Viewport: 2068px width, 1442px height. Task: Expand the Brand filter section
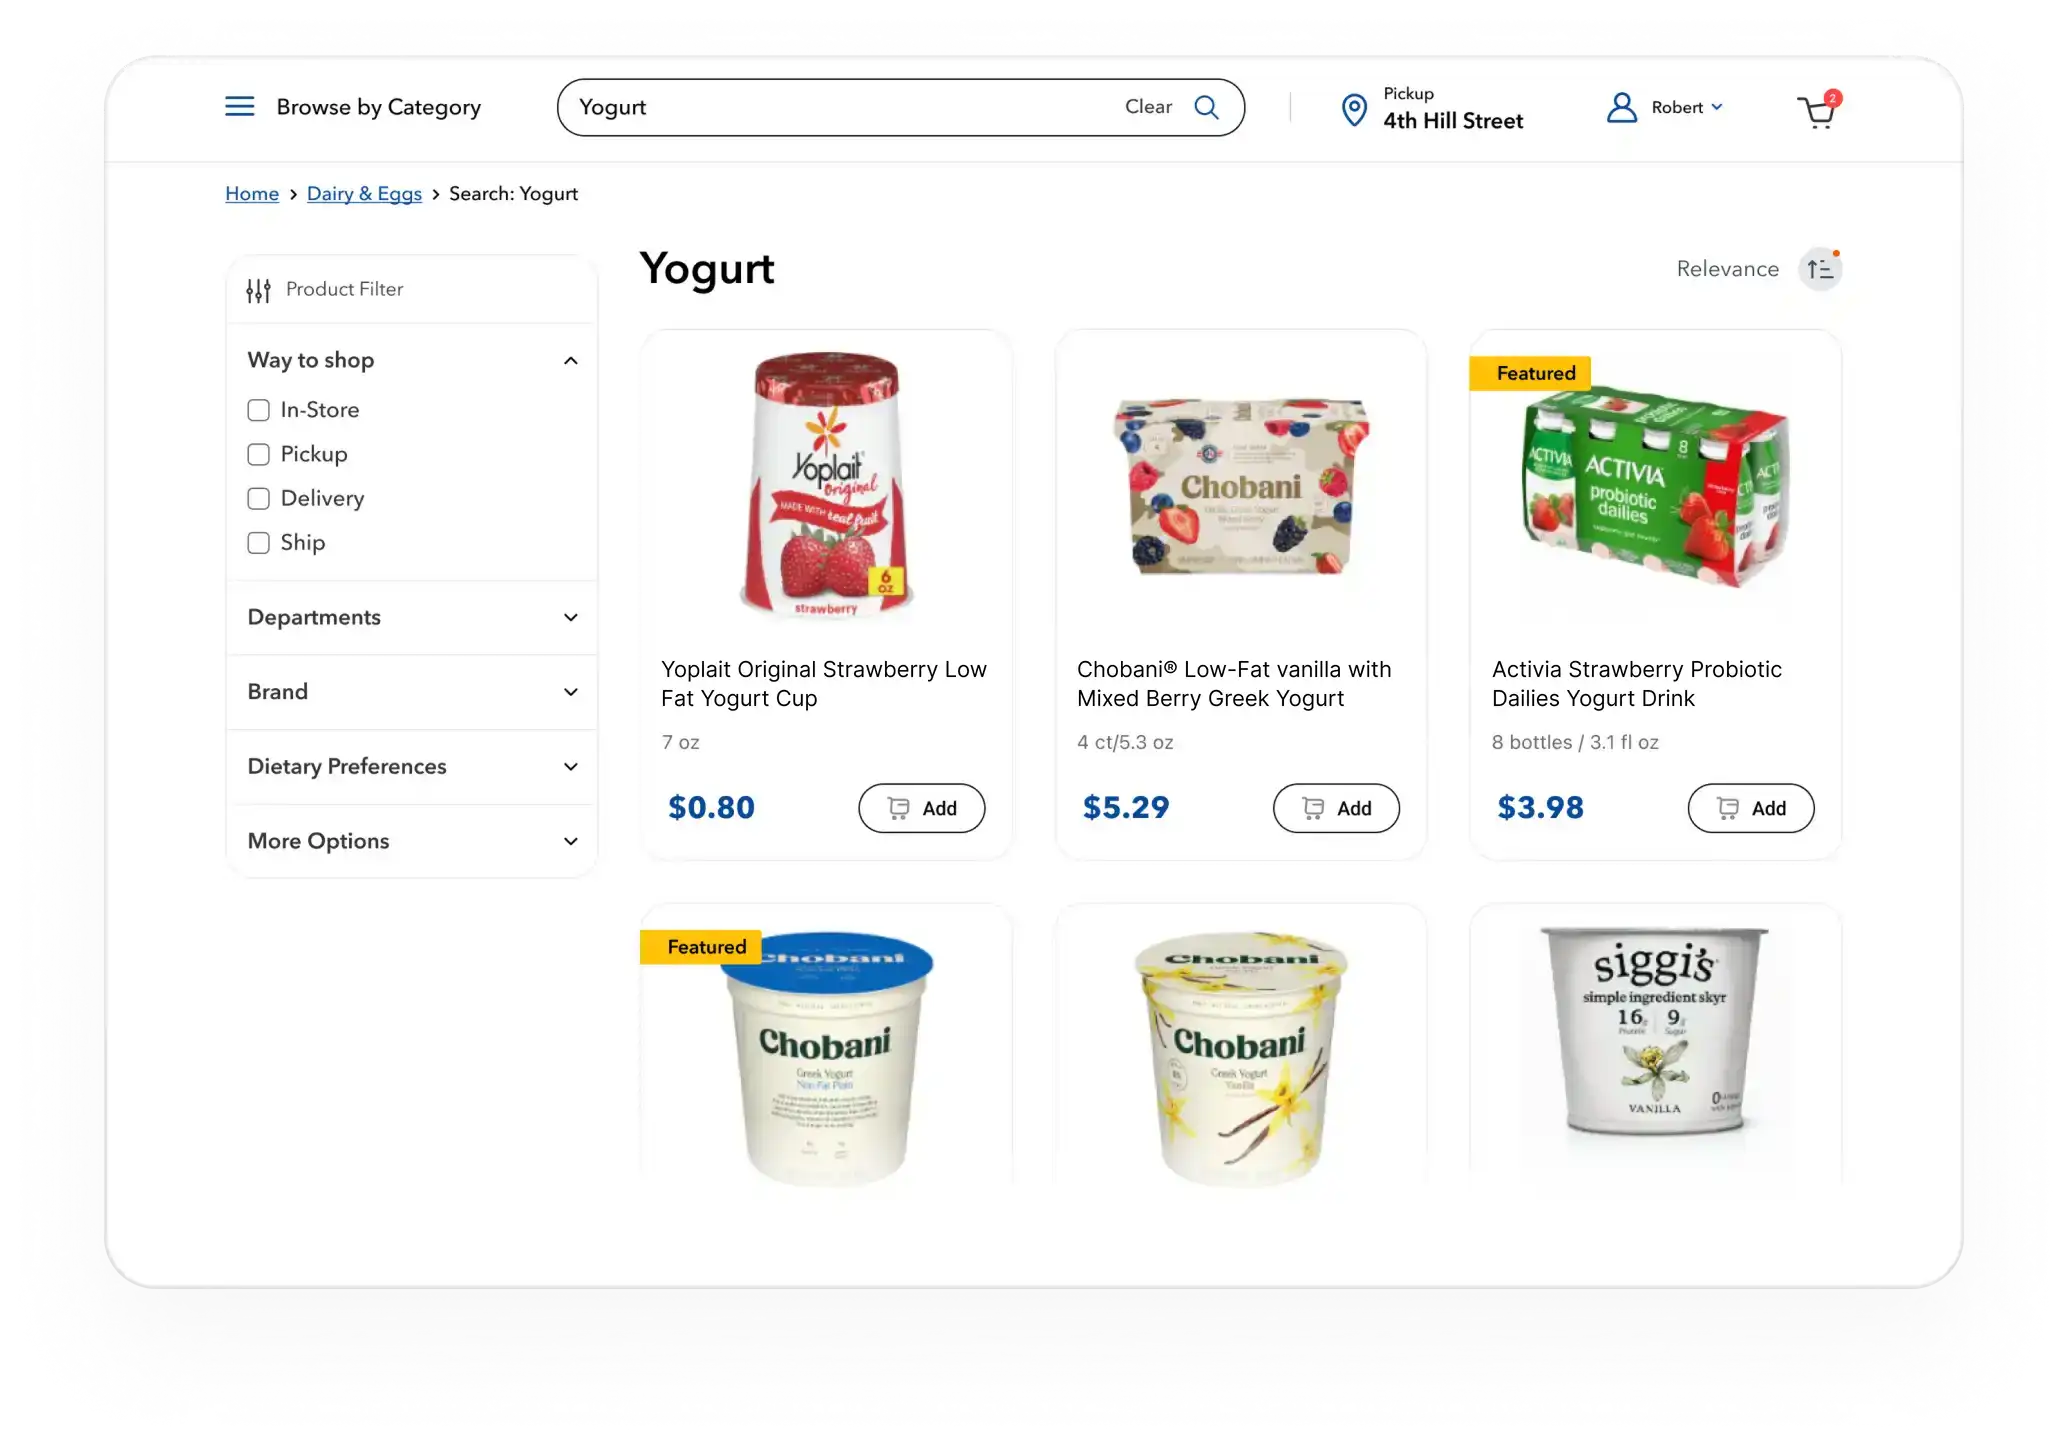point(412,692)
